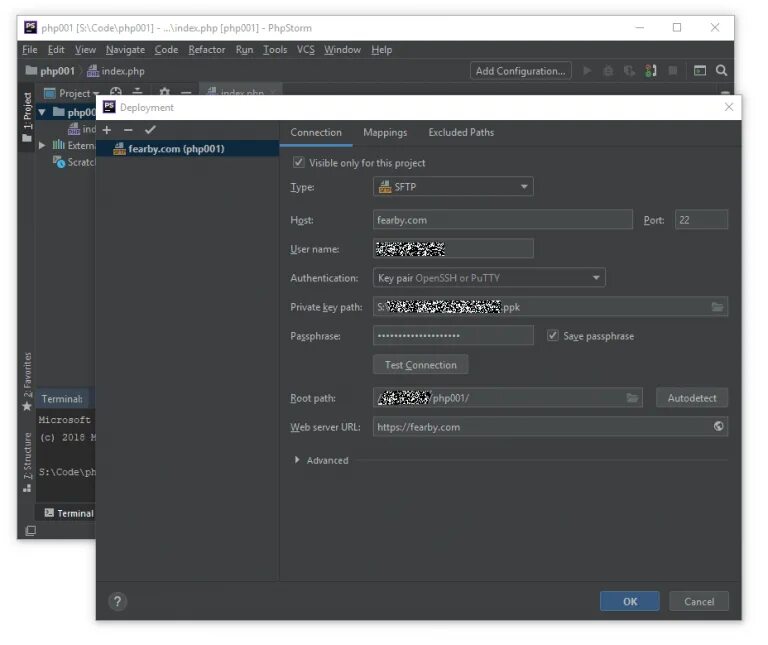
Task: Open the Project view dropdown
Action: point(72,93)
